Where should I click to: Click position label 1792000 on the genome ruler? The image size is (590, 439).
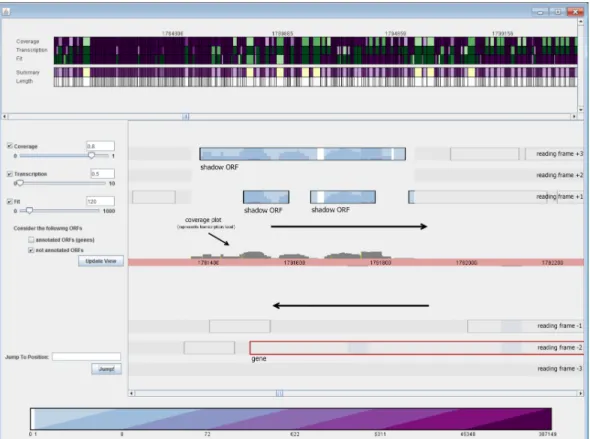[x=467, y=263]
